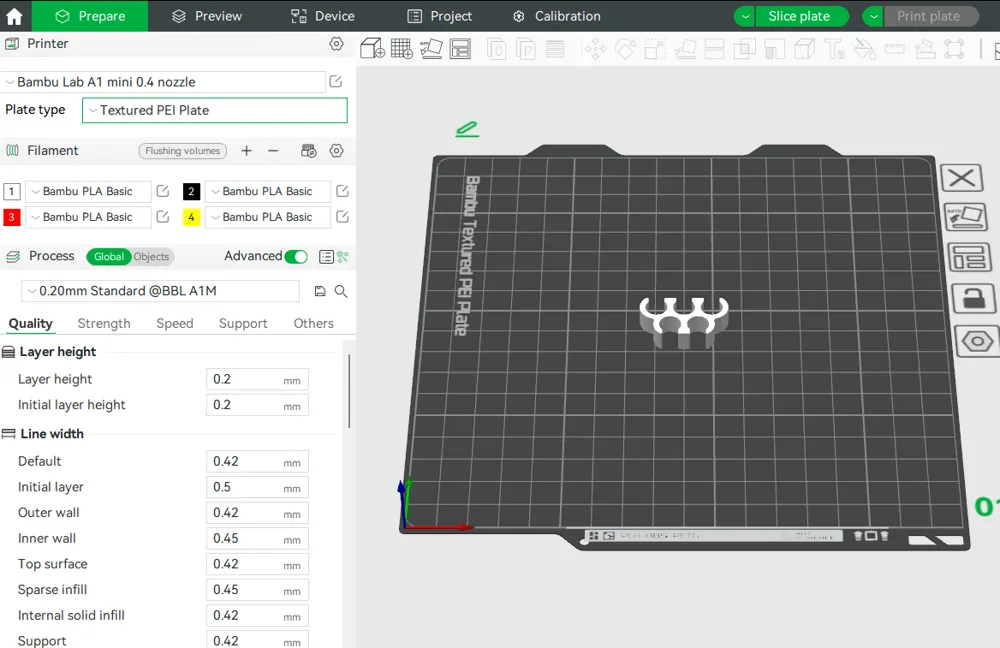Switch to the Project tab
Image resolution: width=1000 pixels, height=648 pixels.
[439, 16]
